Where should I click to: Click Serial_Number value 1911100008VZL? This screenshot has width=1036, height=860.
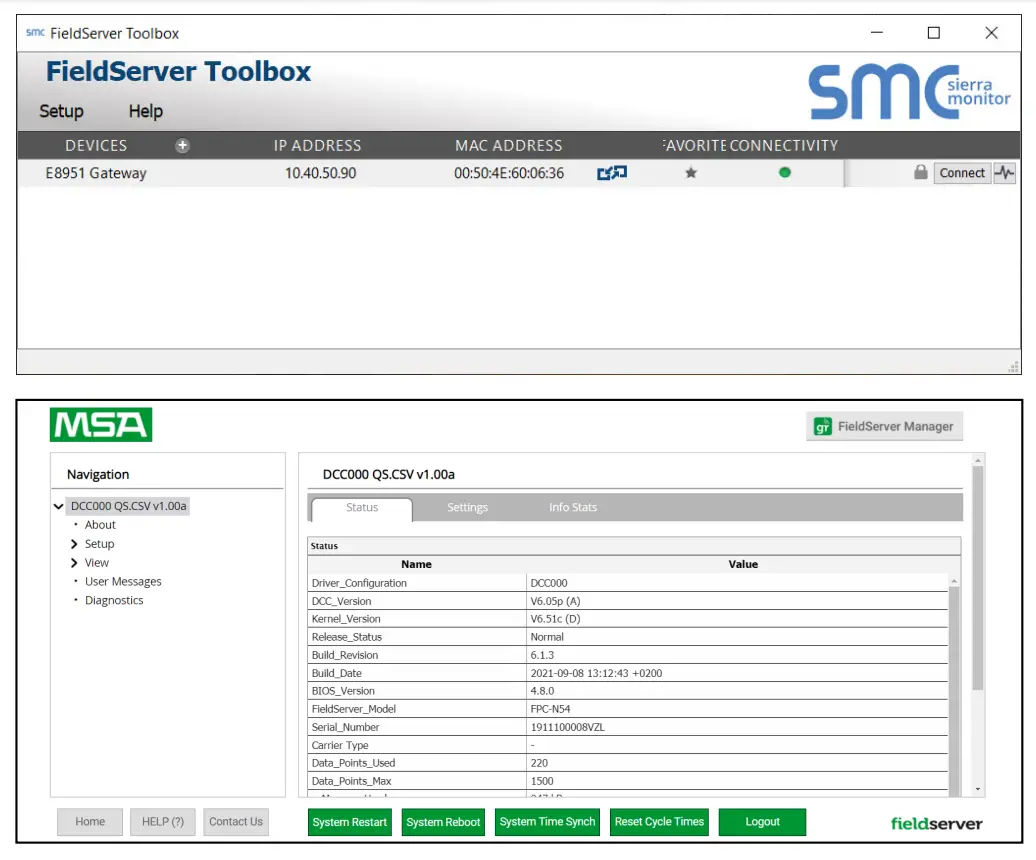point(568,727)
